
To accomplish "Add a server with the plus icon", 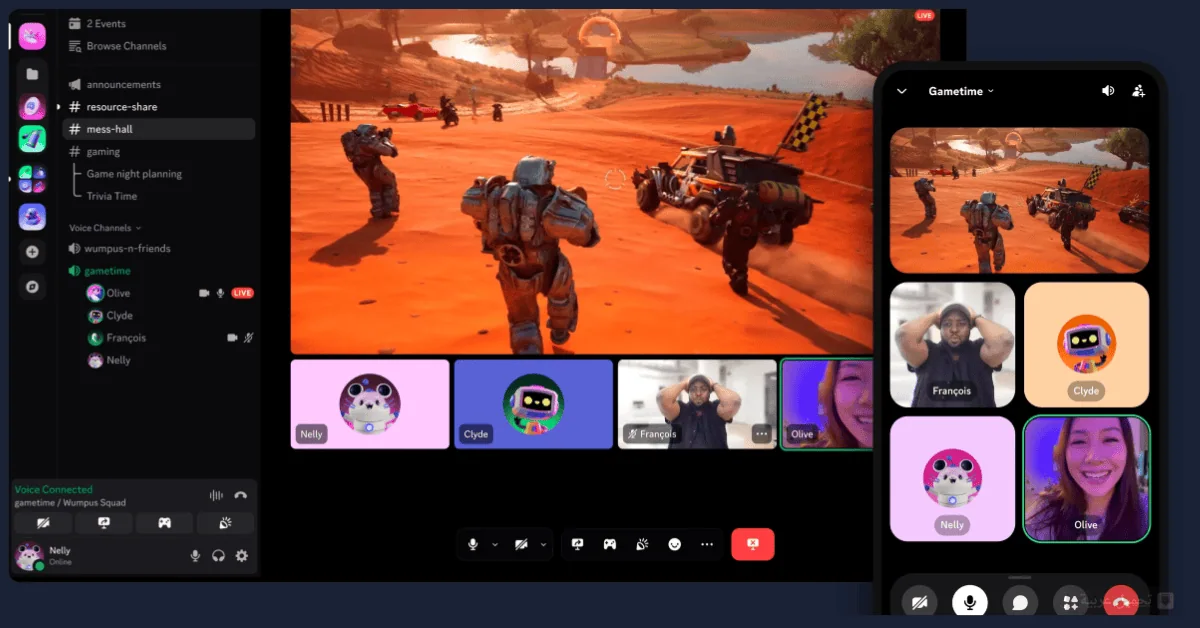I will [x=32, y=252].
